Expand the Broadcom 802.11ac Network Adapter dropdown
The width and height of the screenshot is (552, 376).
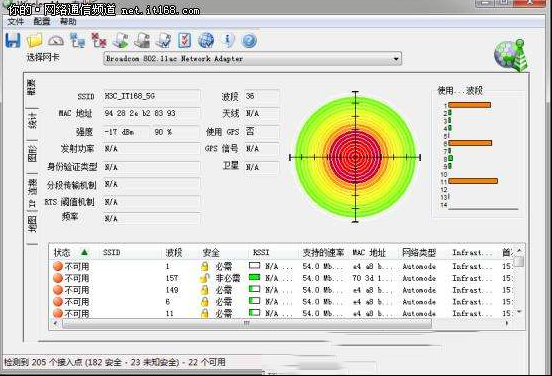tap(252, 59)
